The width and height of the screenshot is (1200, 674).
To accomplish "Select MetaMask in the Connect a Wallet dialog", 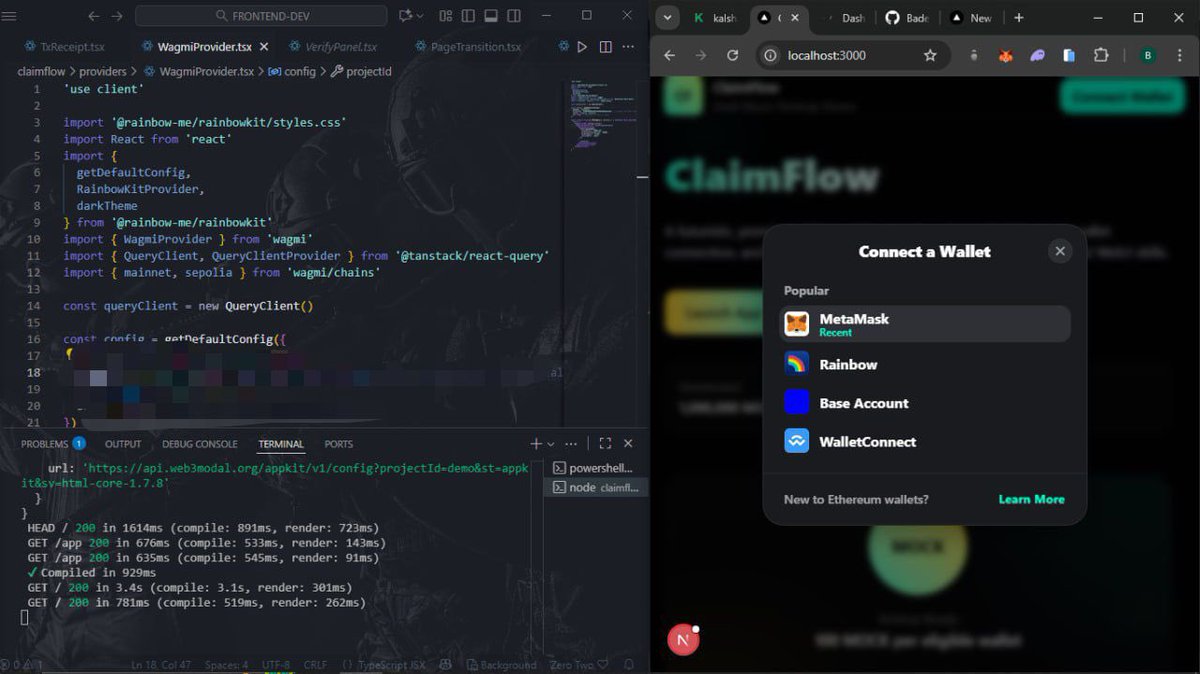I will tap(924, 323).
